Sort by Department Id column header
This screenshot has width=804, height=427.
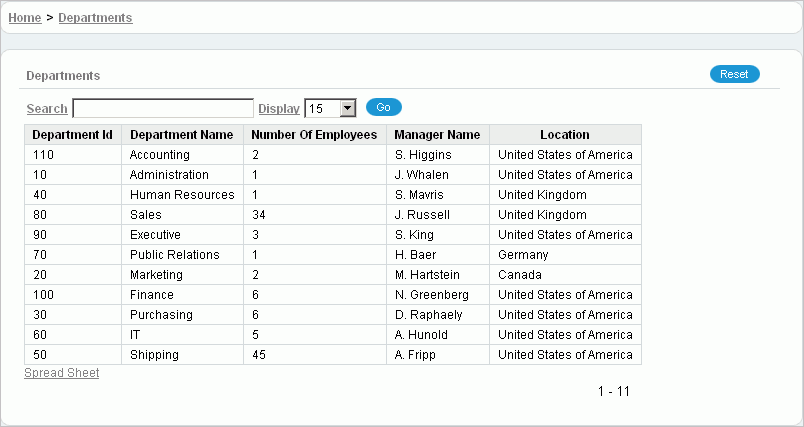[72, 134]
